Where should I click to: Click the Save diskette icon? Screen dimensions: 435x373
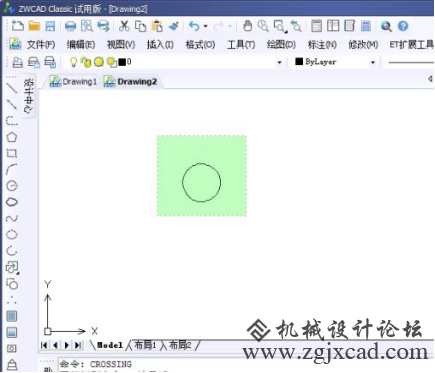(50, 26)
